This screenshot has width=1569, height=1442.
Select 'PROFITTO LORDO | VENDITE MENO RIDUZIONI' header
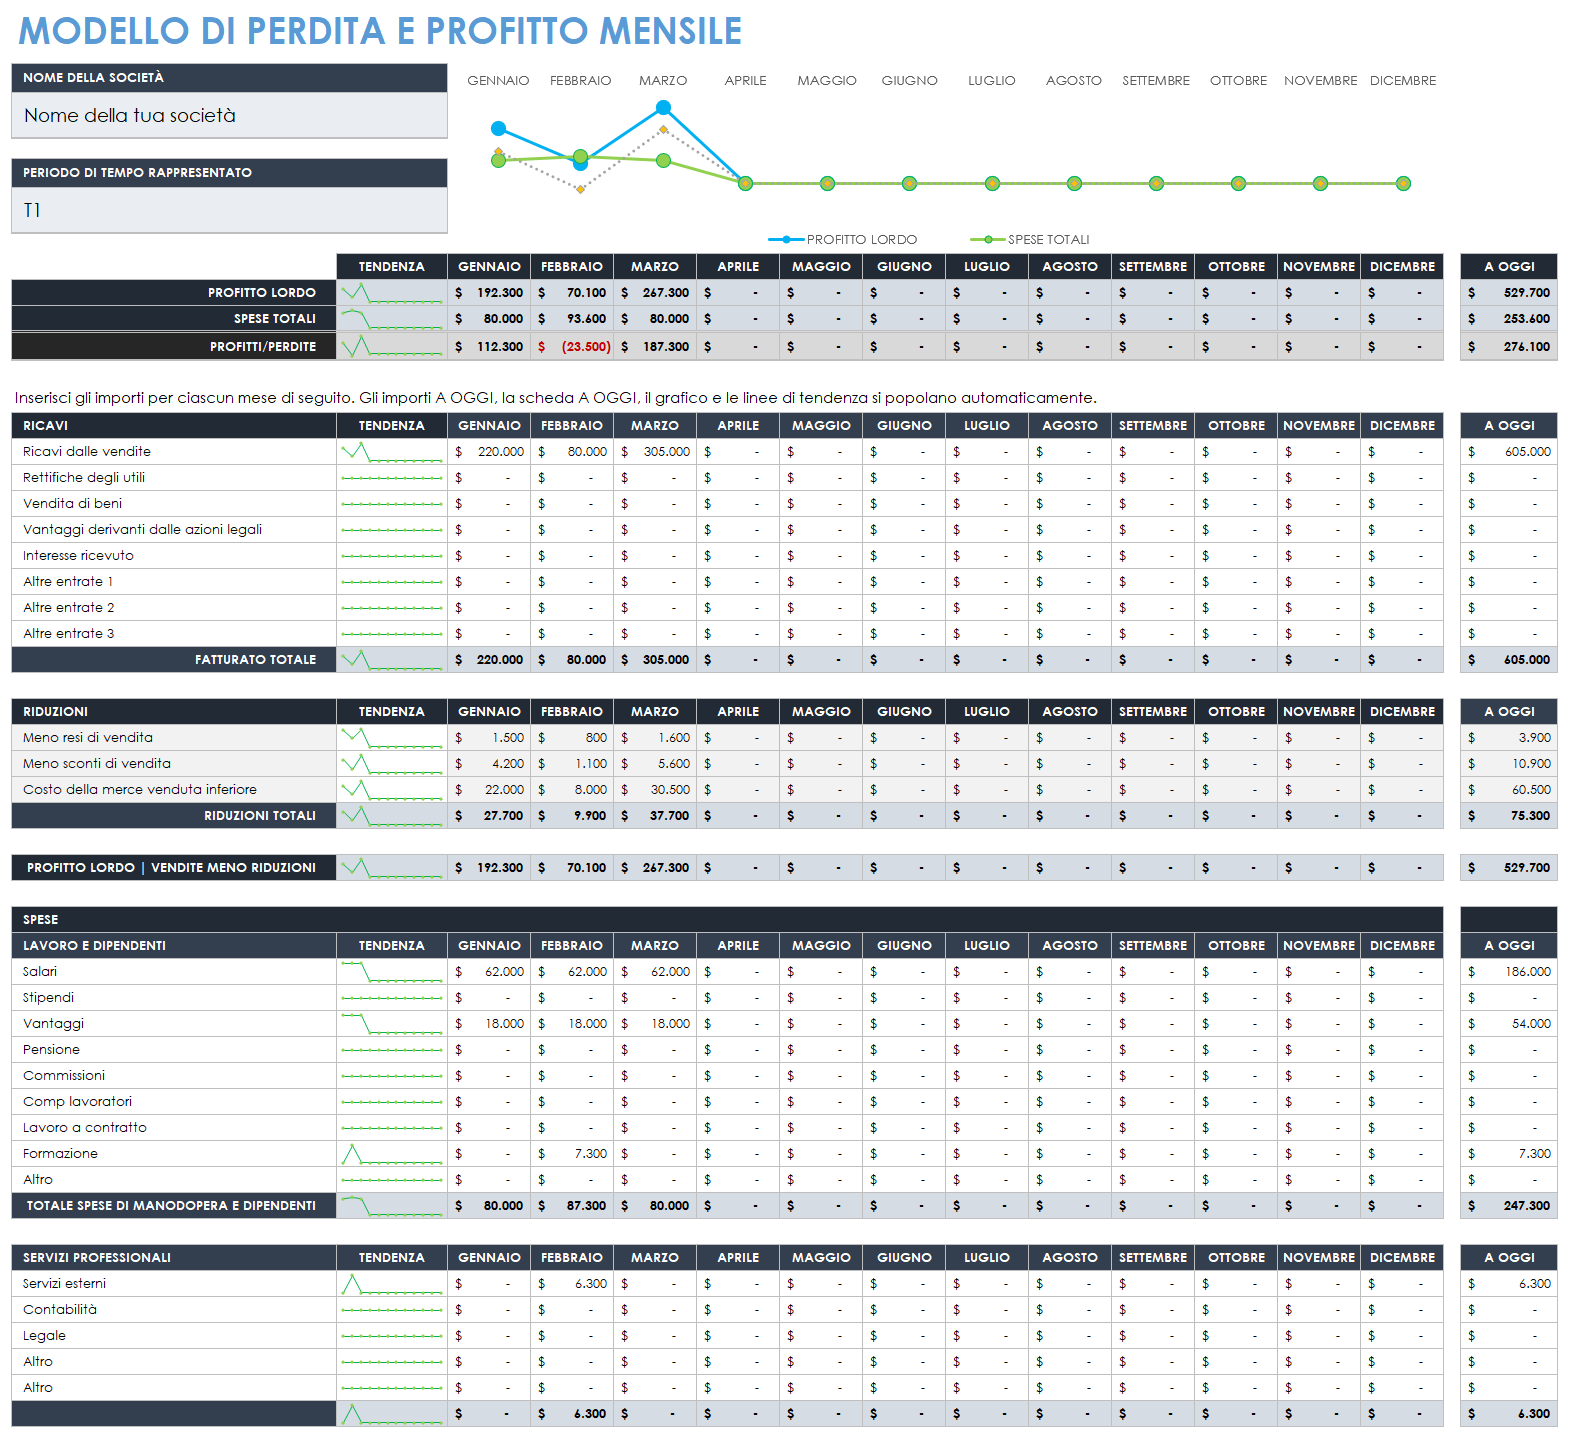pyautogui.click(x=174, y=868)
